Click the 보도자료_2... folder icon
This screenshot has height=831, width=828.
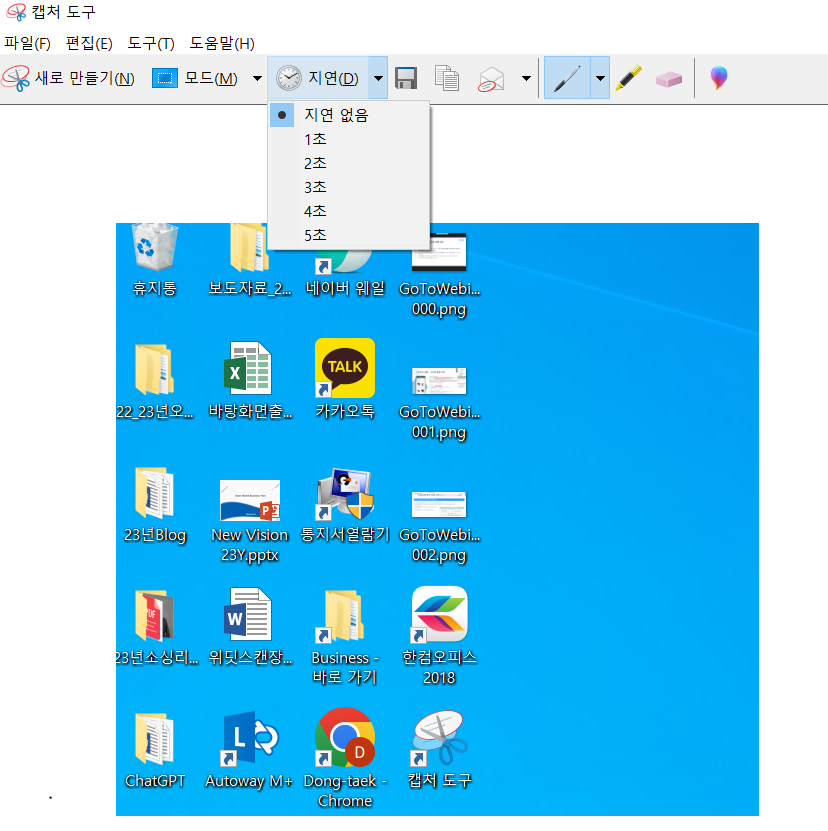click(249, 248)
